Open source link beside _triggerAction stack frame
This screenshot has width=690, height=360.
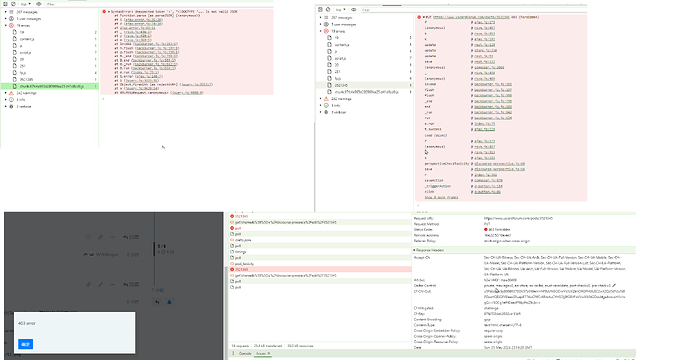488,186
